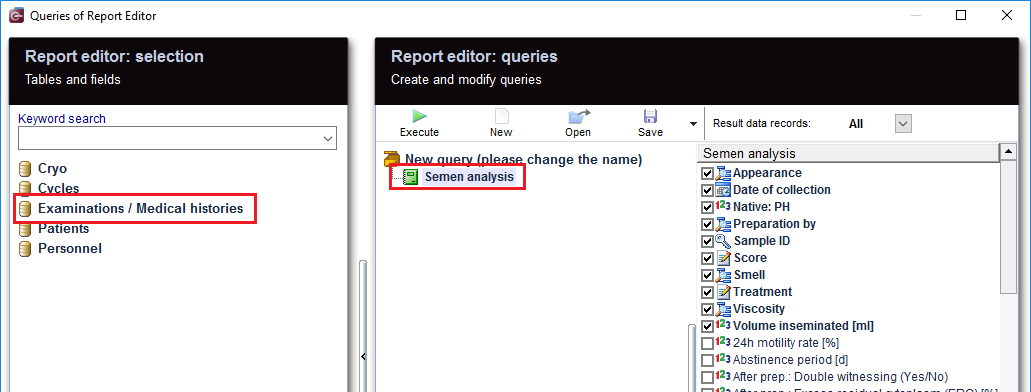Screen dimensions: 1031x392
Task: Open the Cryo tables entry
Action: pos(53,169)
